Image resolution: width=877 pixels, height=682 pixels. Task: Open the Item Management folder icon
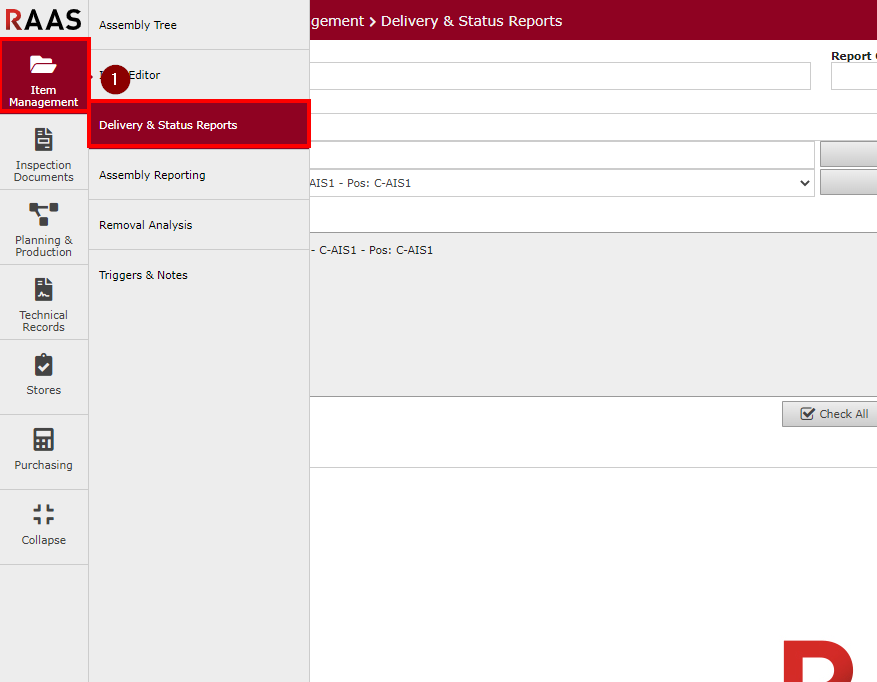pos(43,65)
